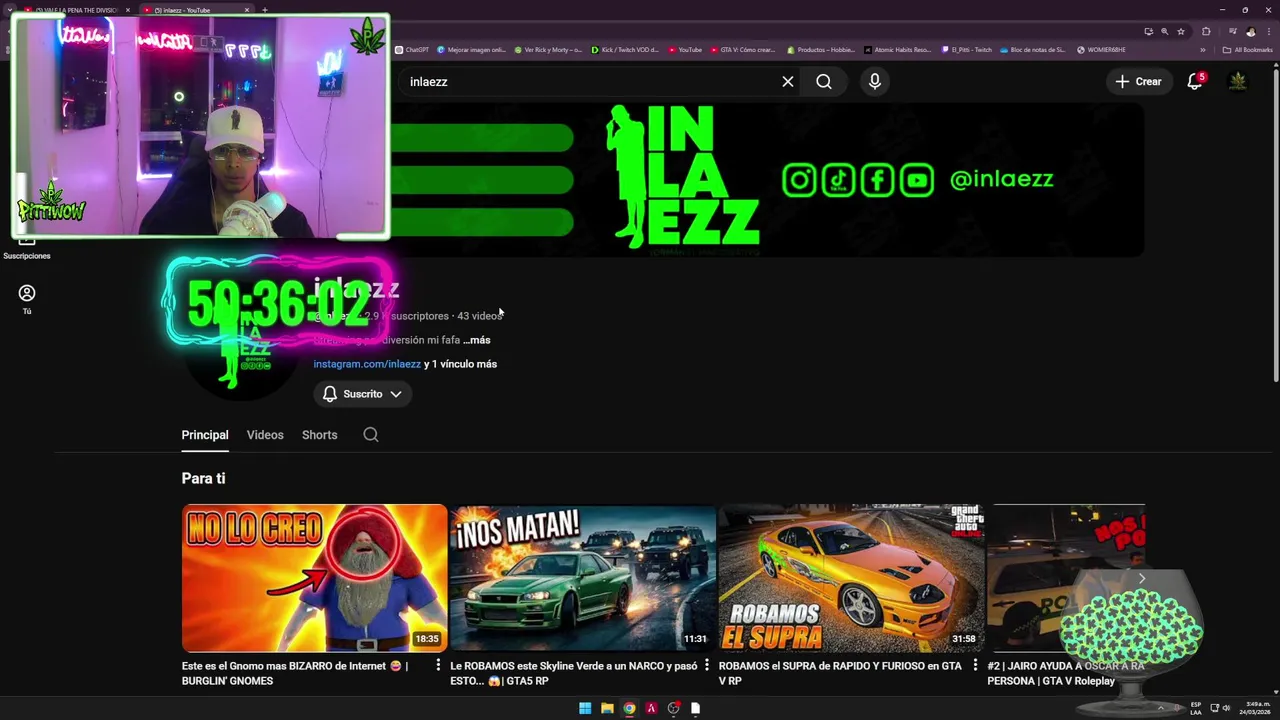This screenshot has height=720, width=1280.
Task: Show the 1 vínculo más links
Action: coord(460,364)
